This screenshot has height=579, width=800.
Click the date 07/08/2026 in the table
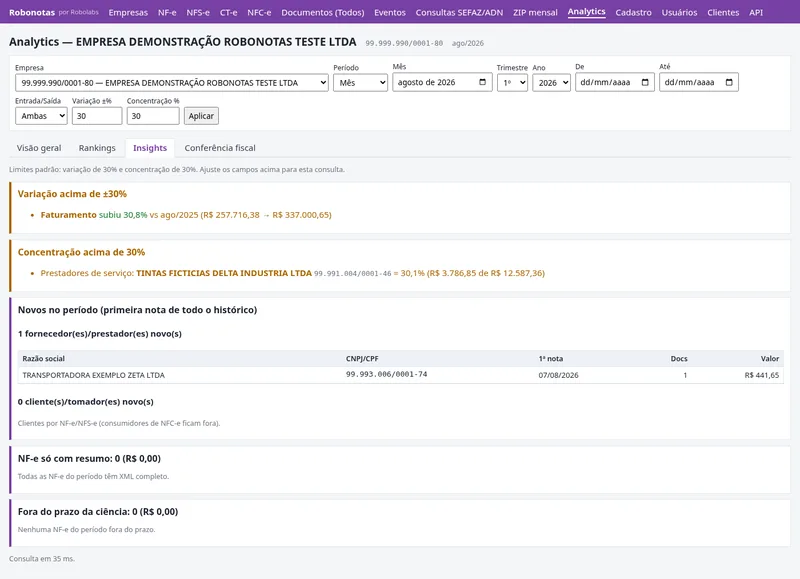[x=558, y=375]
